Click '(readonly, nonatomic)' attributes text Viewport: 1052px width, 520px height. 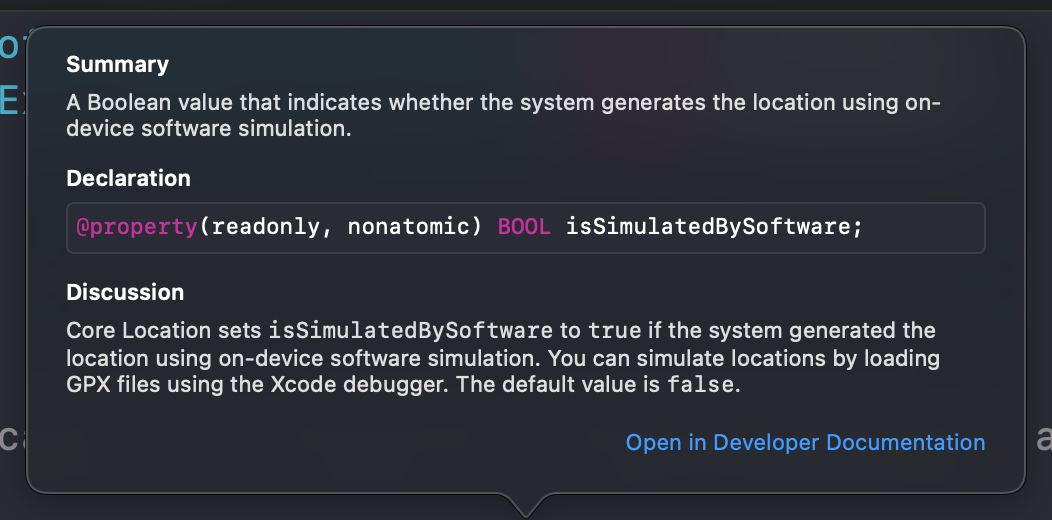pos(341,227)
